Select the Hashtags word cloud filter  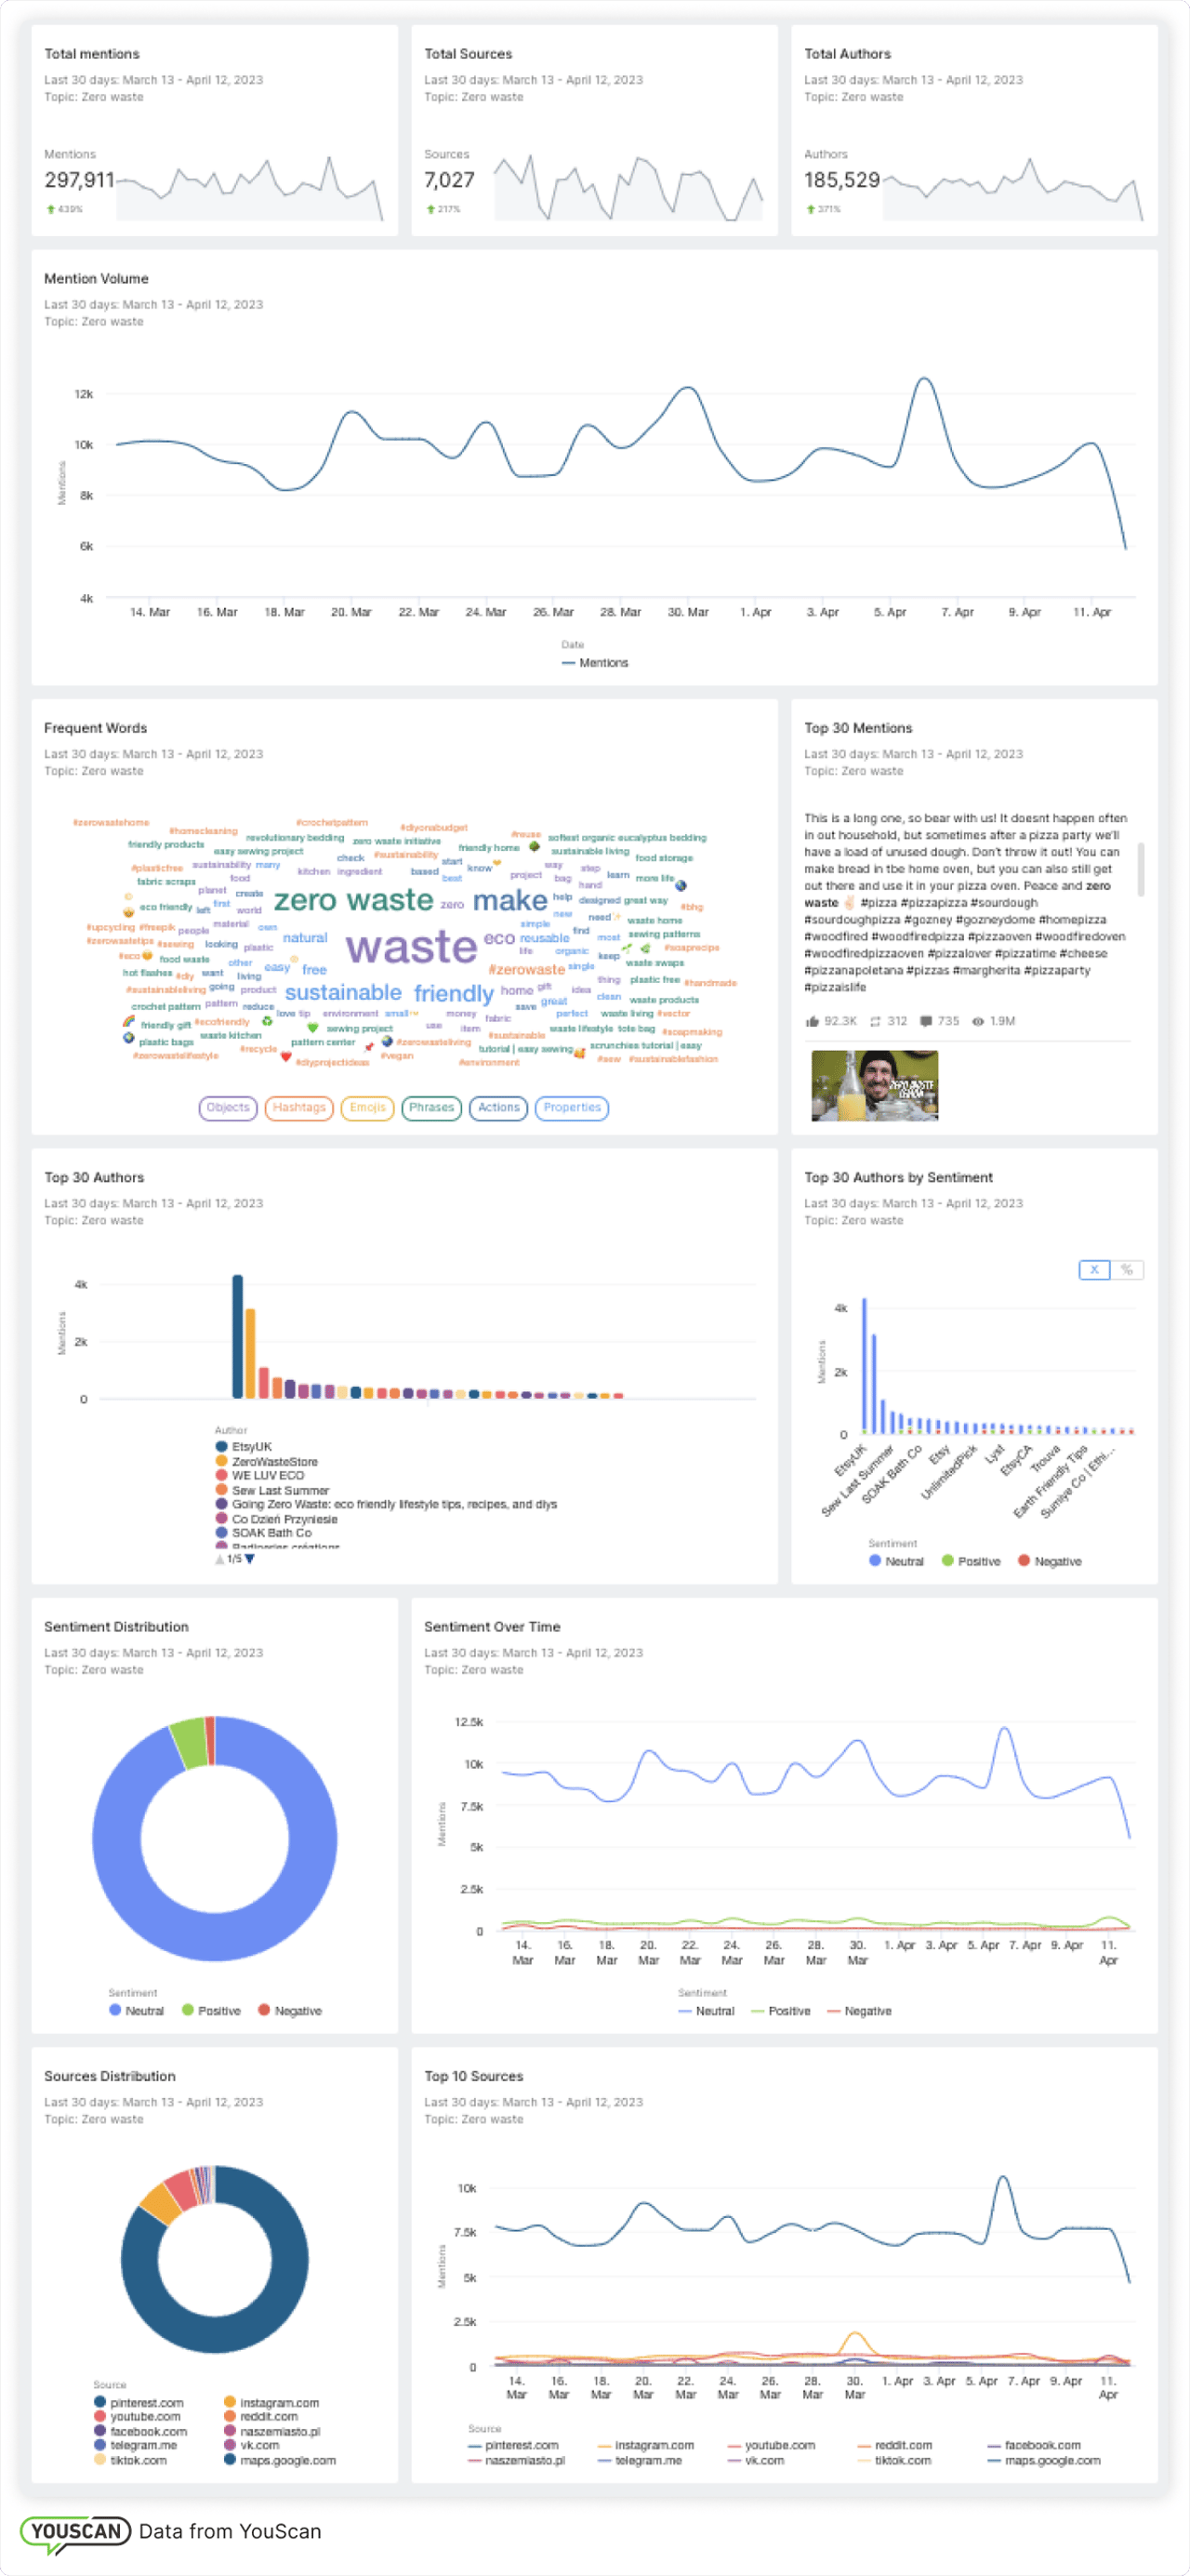click(x=299, y=1107)
